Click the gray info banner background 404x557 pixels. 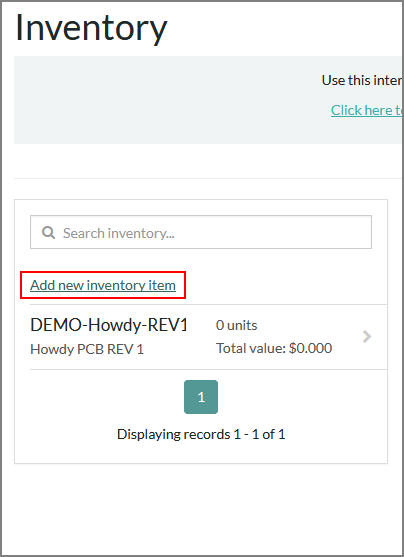click(x=208, y=100)
